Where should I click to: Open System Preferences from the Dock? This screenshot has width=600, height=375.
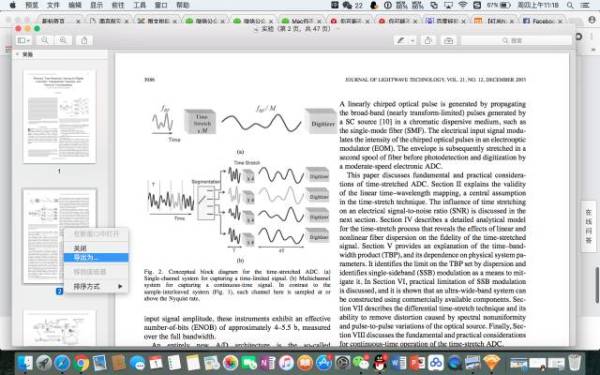(x=342, y=362)
